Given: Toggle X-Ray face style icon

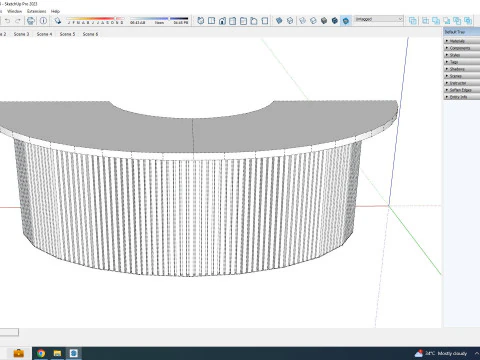Looking at the screenshot, I should click(279, 21).
